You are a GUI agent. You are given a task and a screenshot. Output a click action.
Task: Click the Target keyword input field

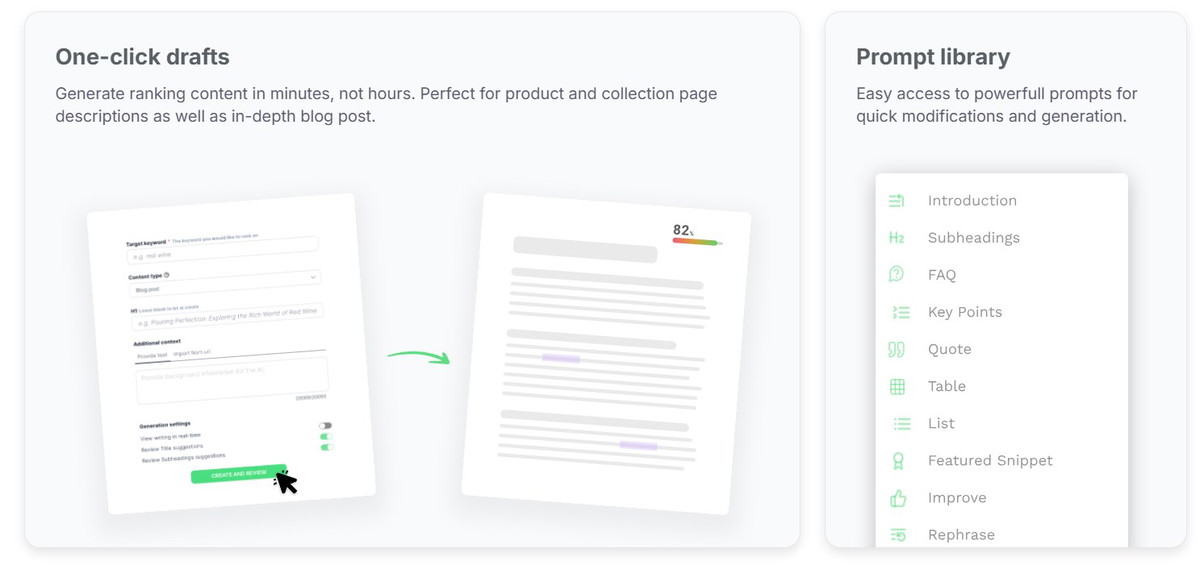click(x=222, y=250)
